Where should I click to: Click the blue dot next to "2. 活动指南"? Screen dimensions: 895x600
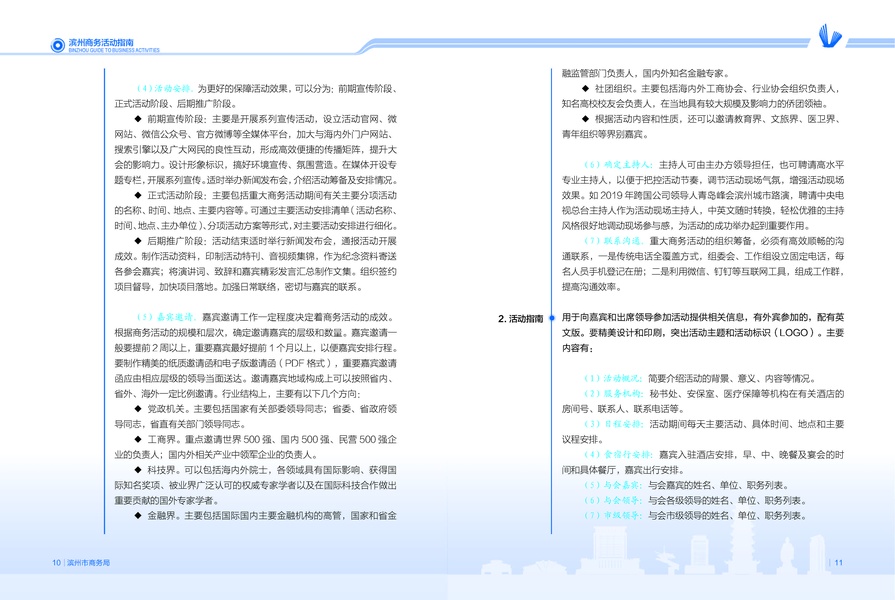552,318
